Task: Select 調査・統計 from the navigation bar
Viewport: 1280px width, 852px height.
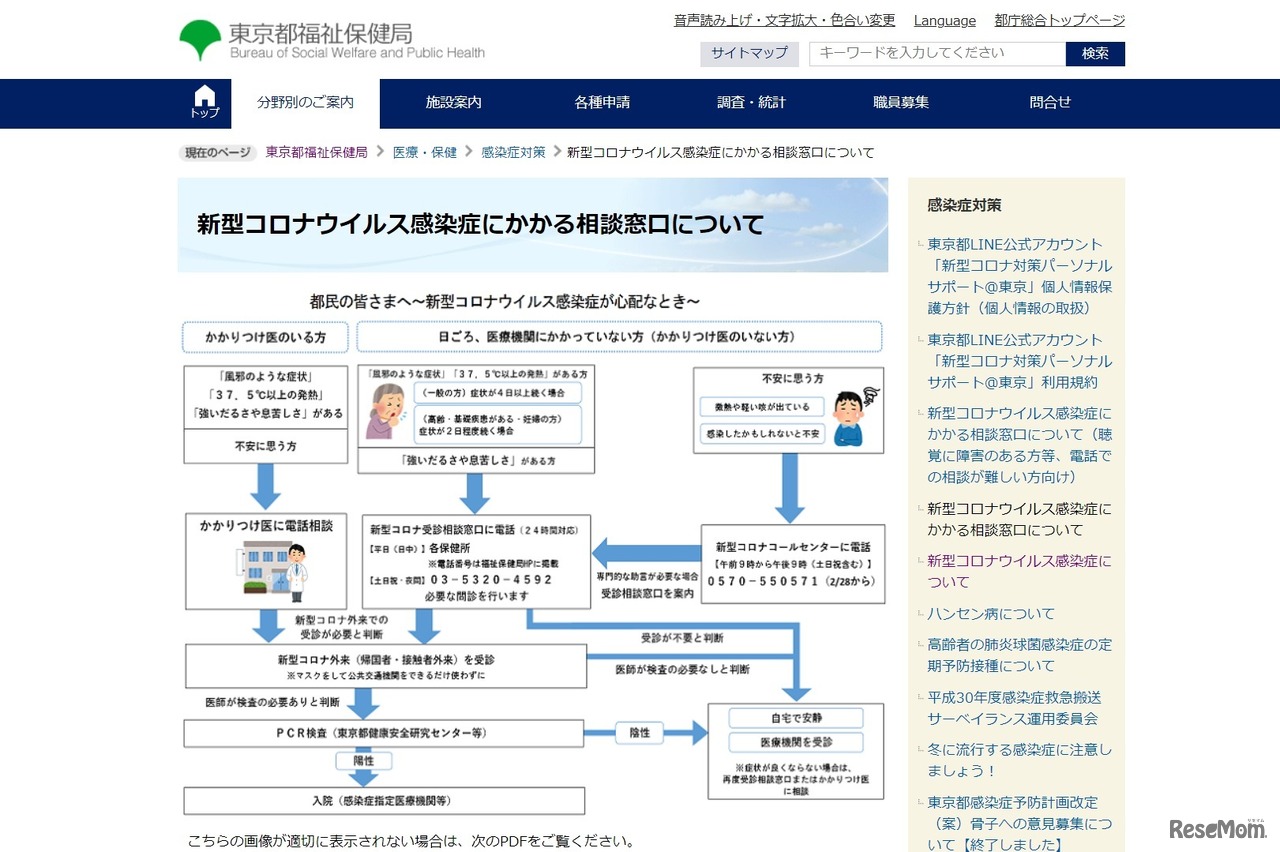Action: pos(751,103)
